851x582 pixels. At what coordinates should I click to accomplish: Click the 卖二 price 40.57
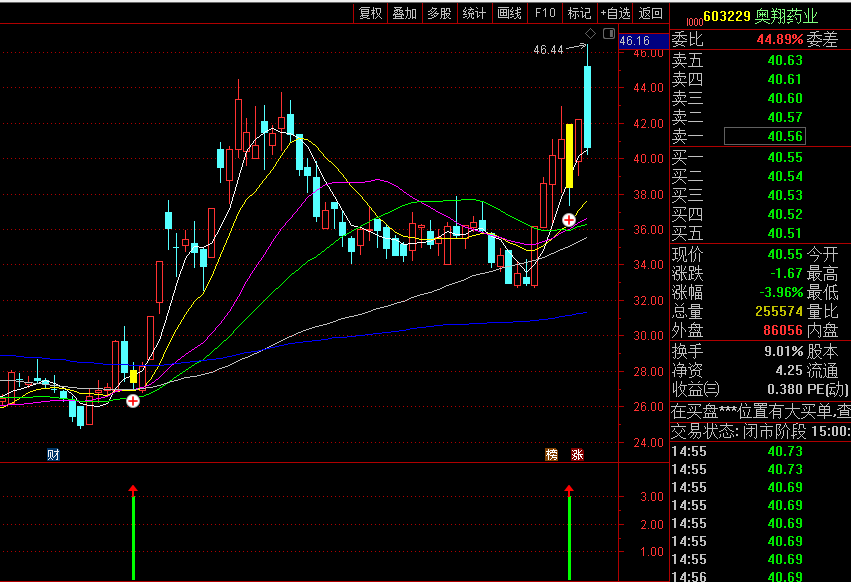click(x=785, y=117)
